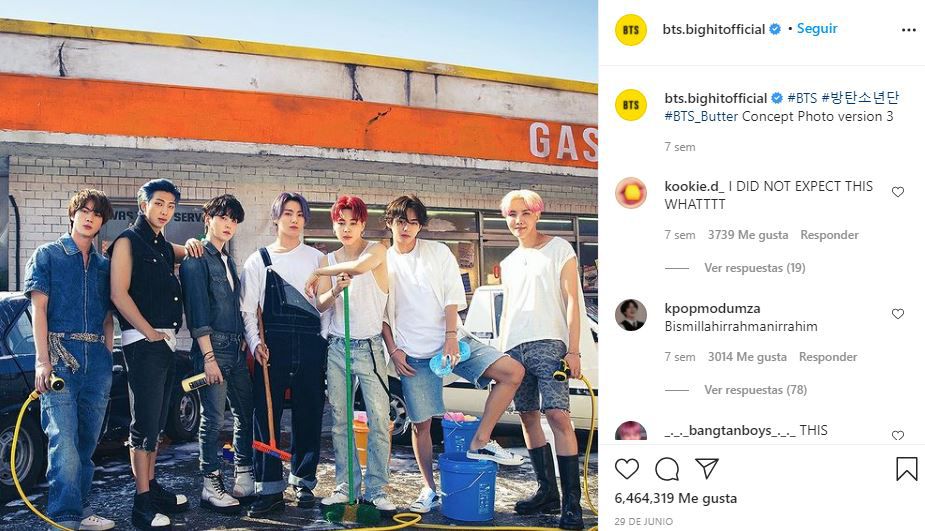The image size is (925, 531).
Task: Expand Ver respuestas (78)
Action: [755, 390]
